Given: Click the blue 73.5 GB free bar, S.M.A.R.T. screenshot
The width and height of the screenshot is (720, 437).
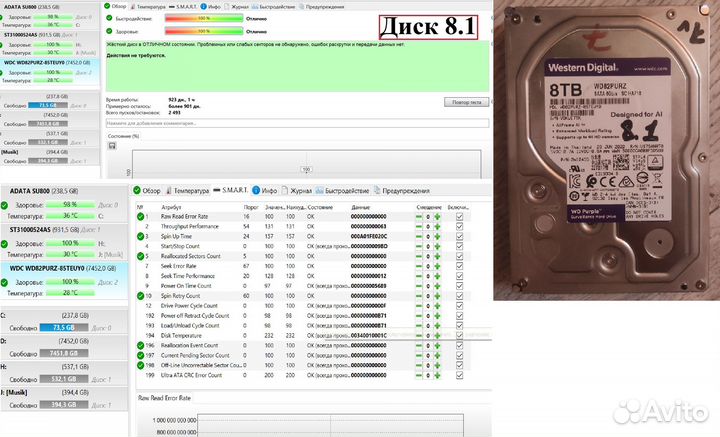Looking at the screenshot, I should click(64, 328).
